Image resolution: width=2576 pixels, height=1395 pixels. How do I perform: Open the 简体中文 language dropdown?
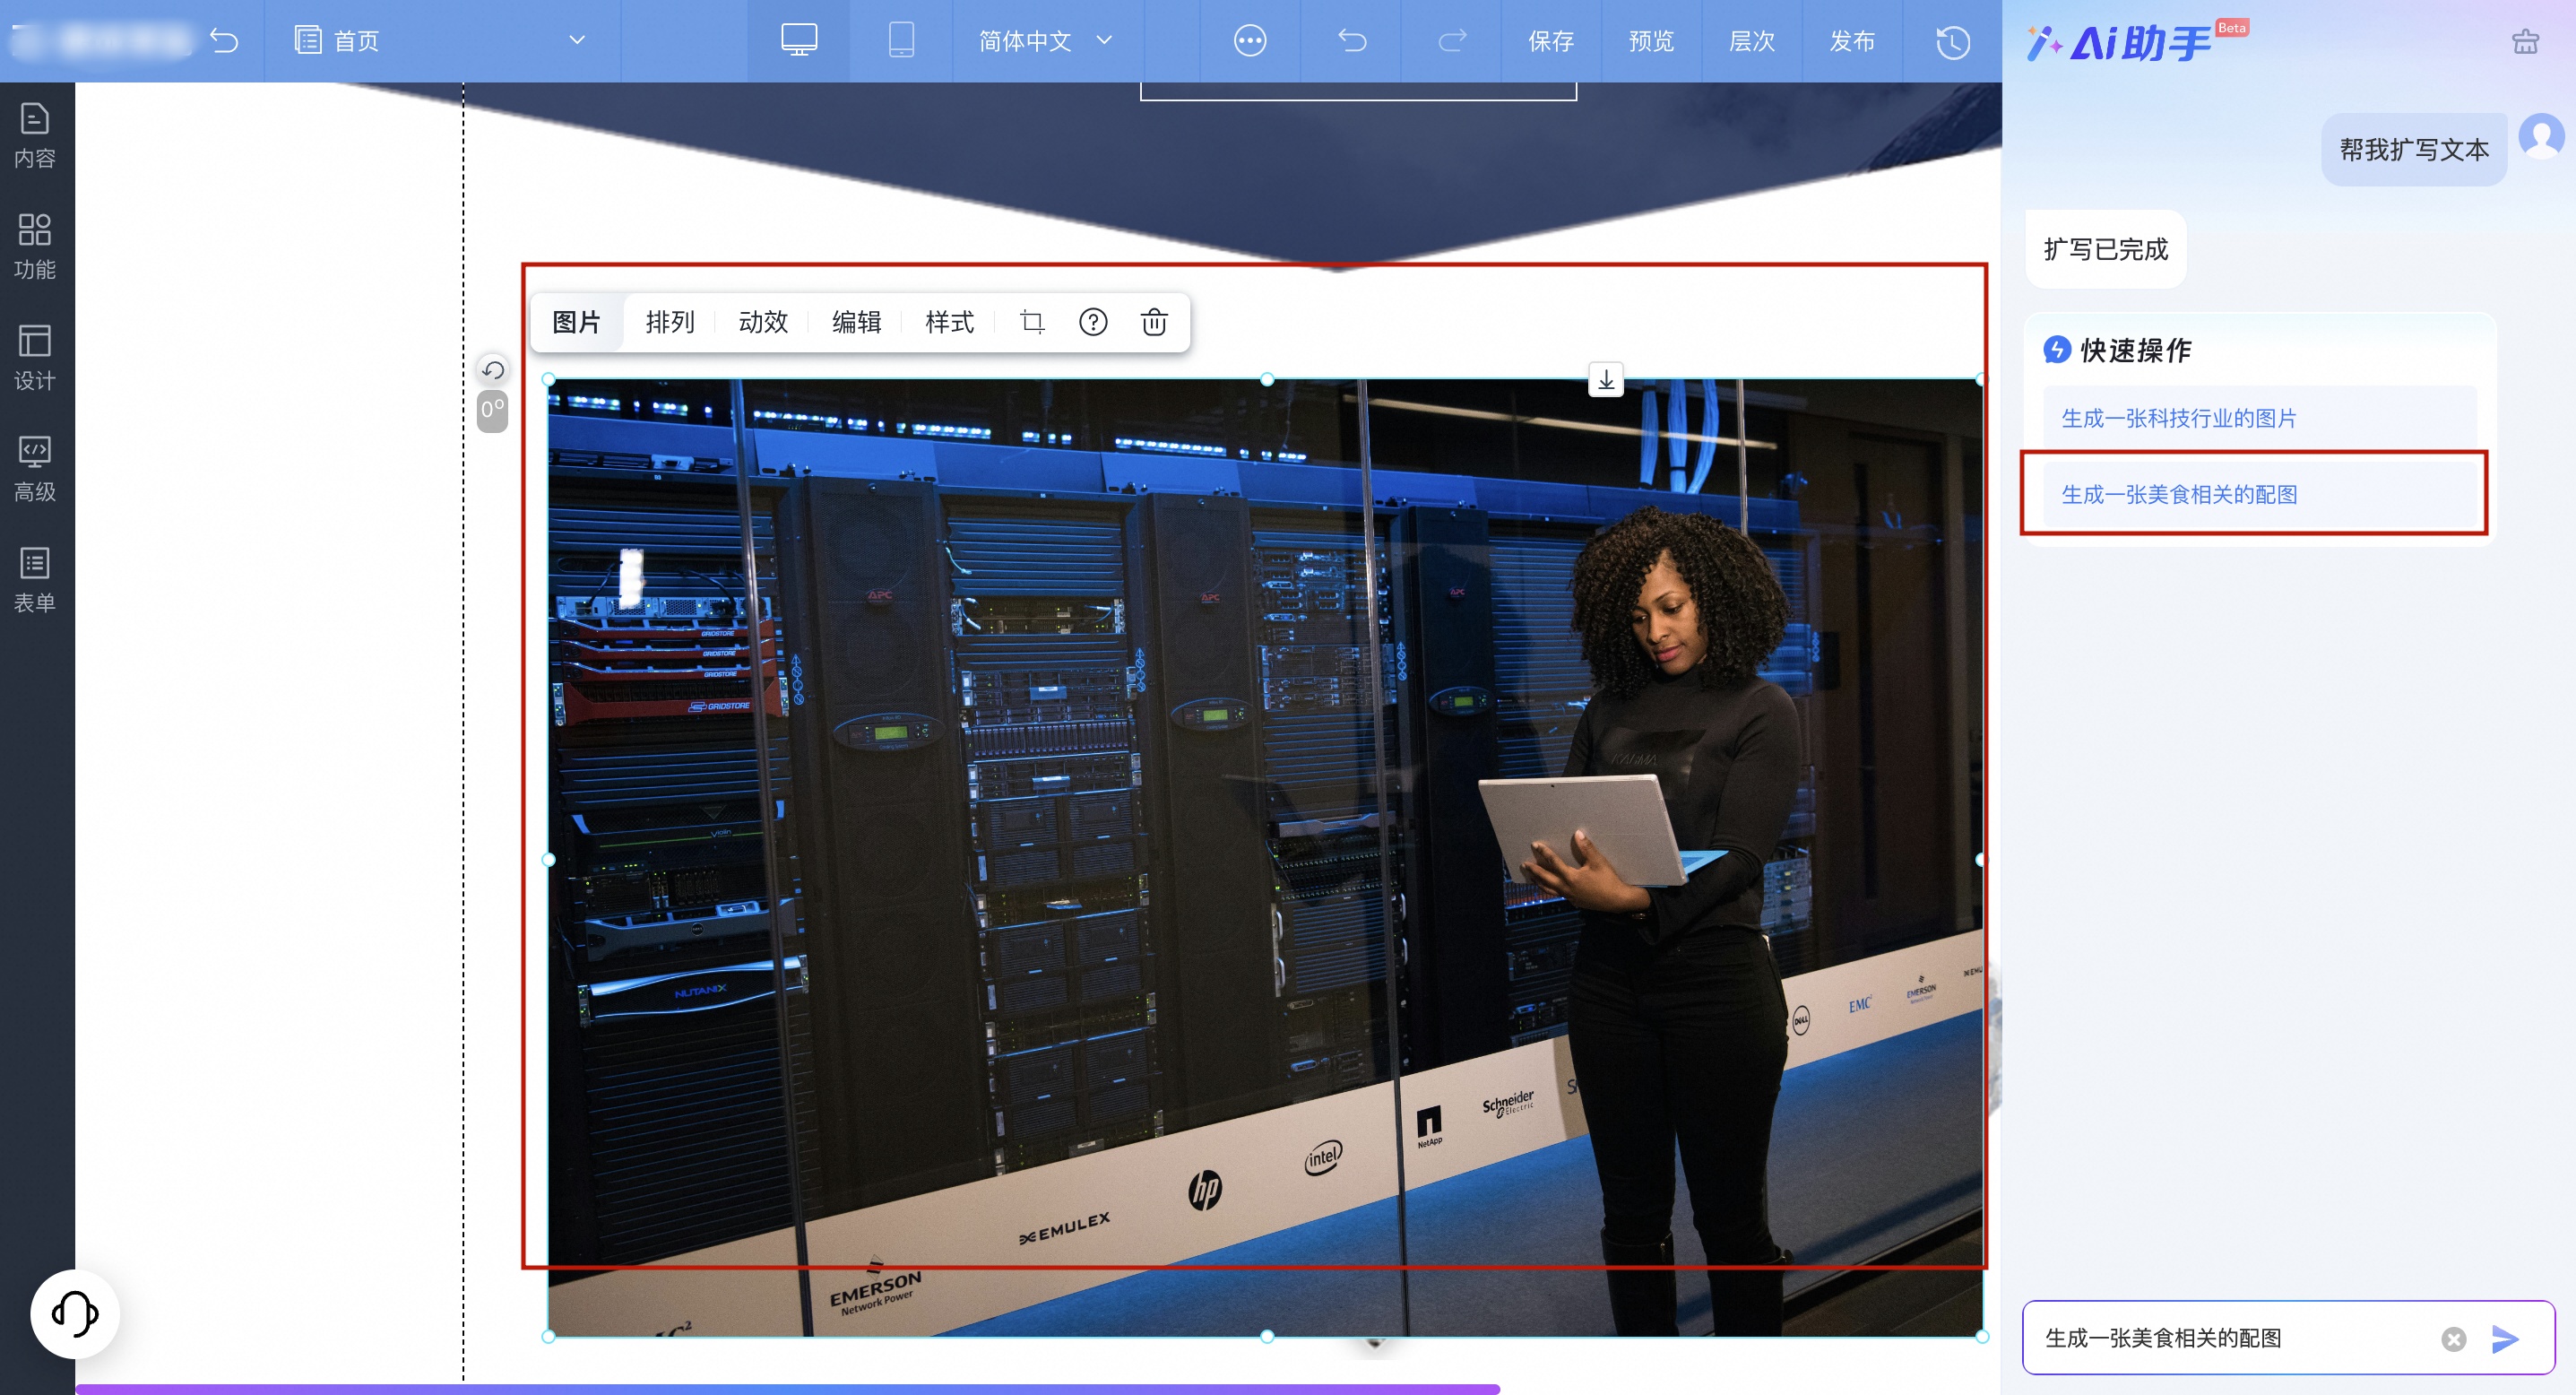tap(1046, 41)
